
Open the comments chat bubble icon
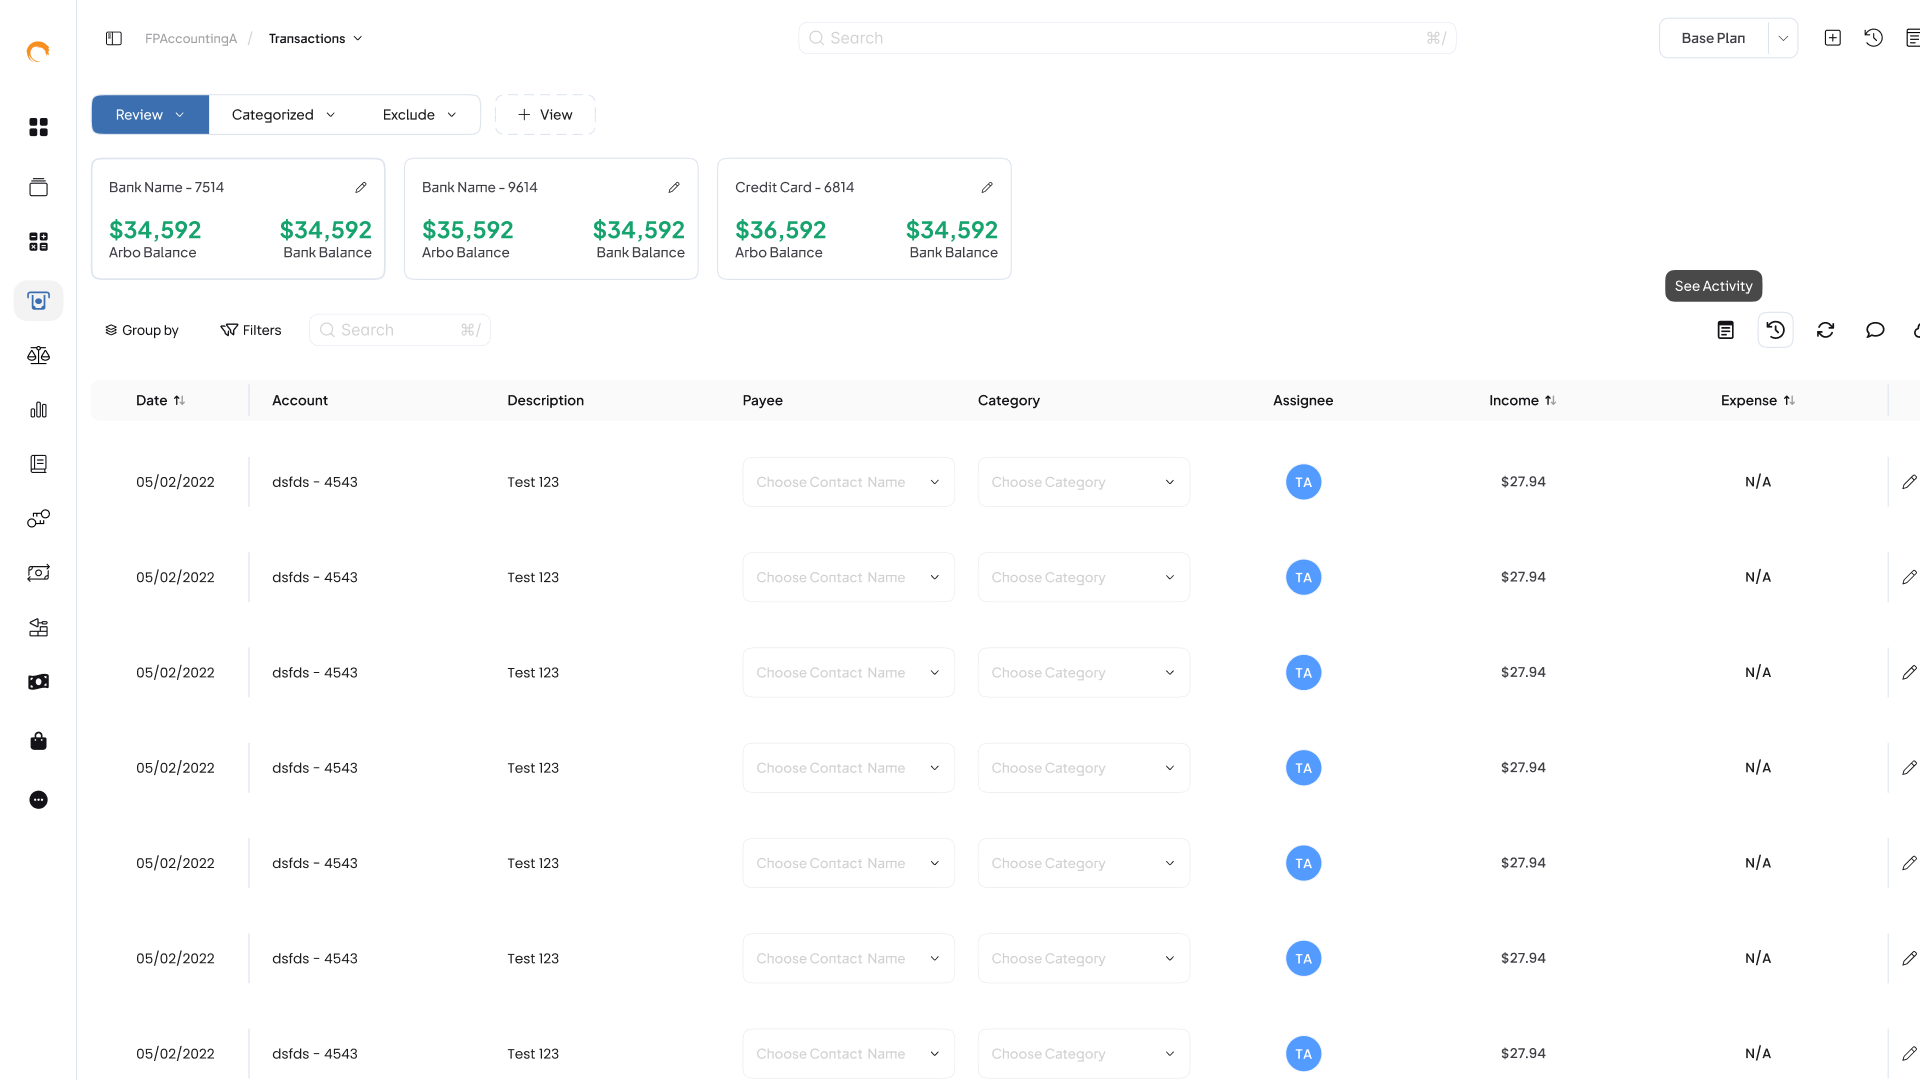click(x=1875, y=330)
